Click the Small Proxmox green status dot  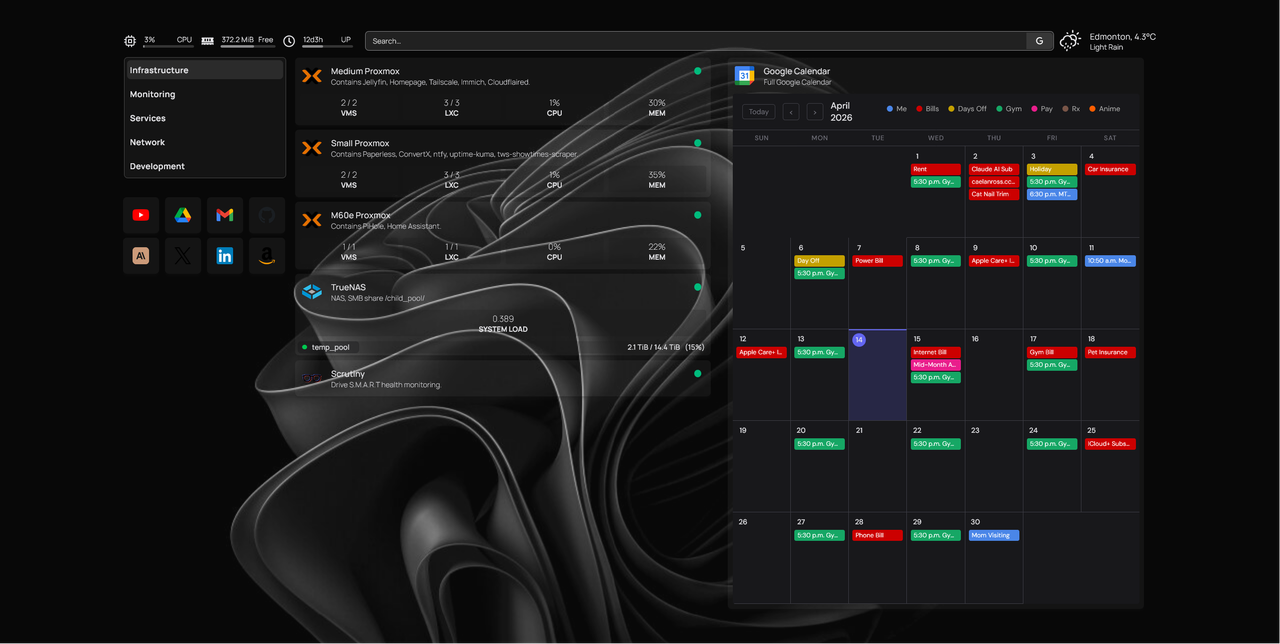tap(698, 143)
